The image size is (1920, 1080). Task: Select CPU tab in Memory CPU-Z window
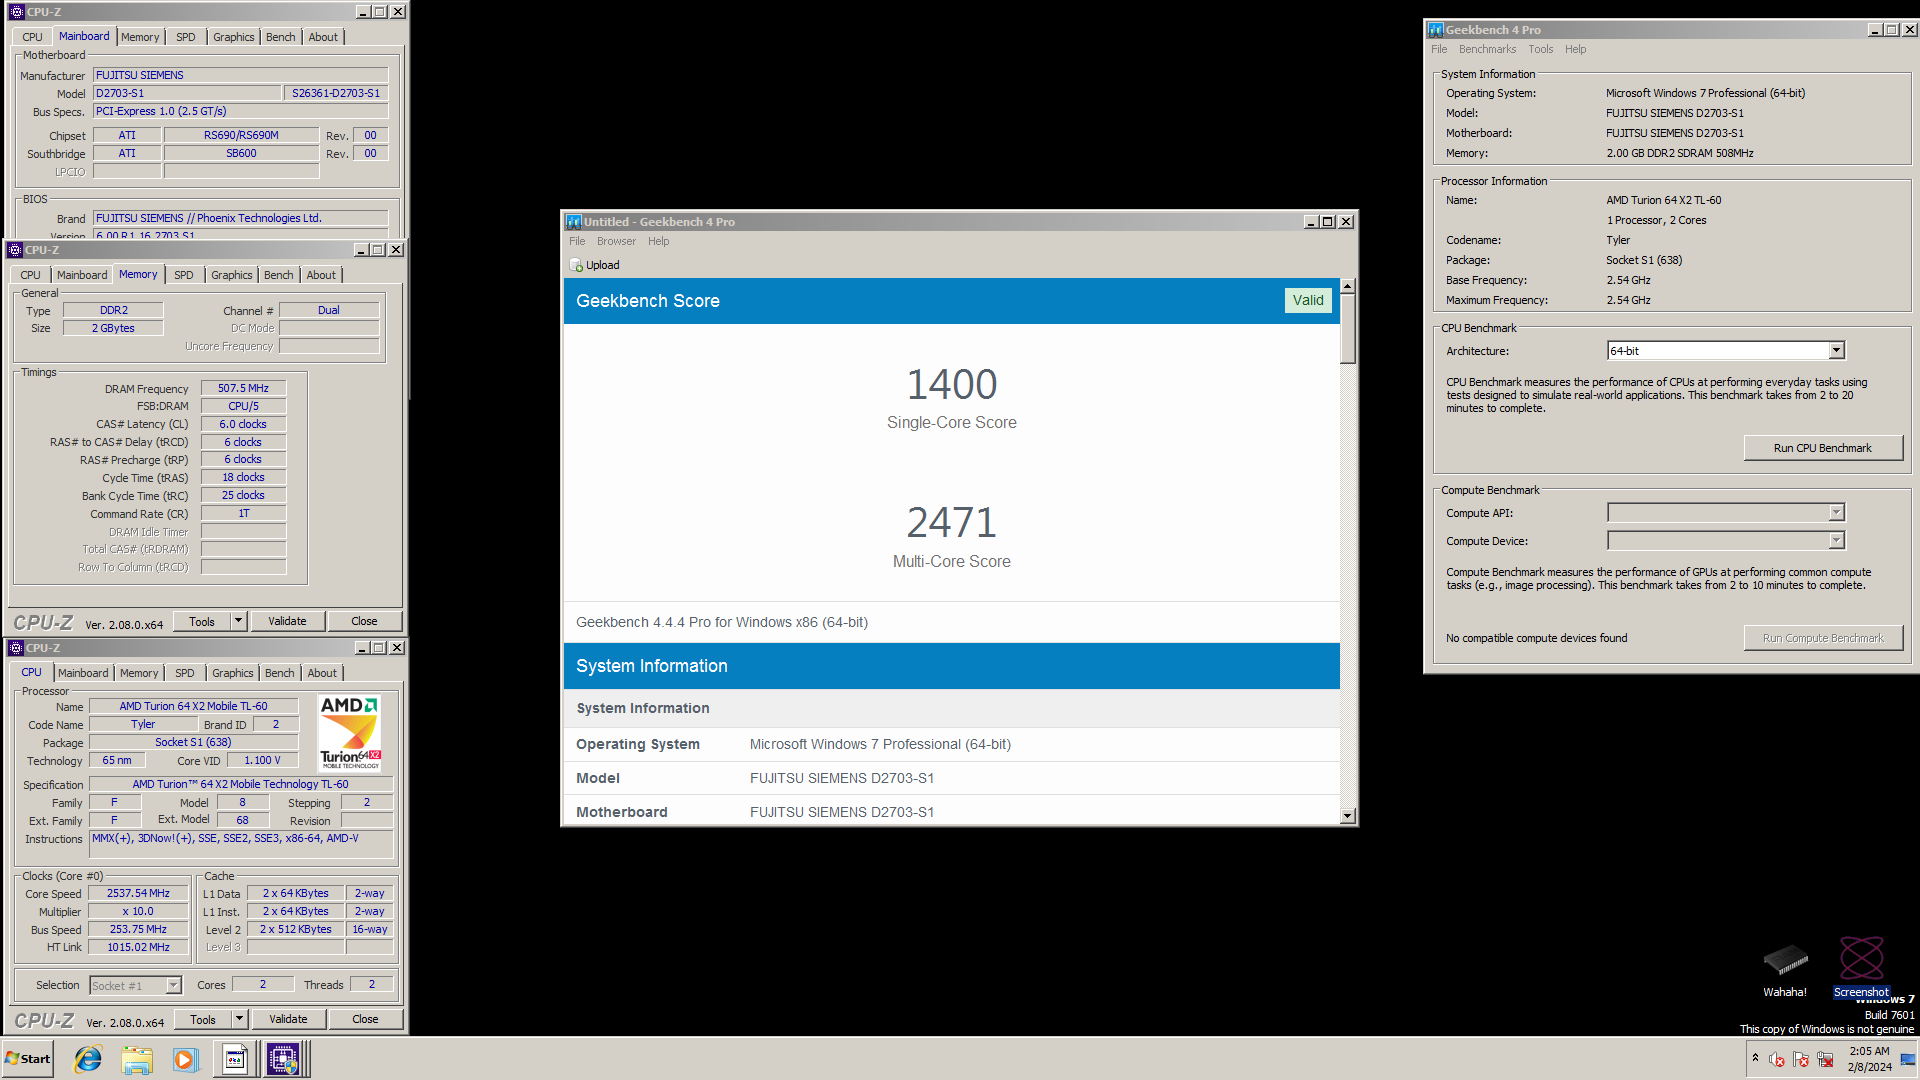pyautogui.click(x=31, y=275)
